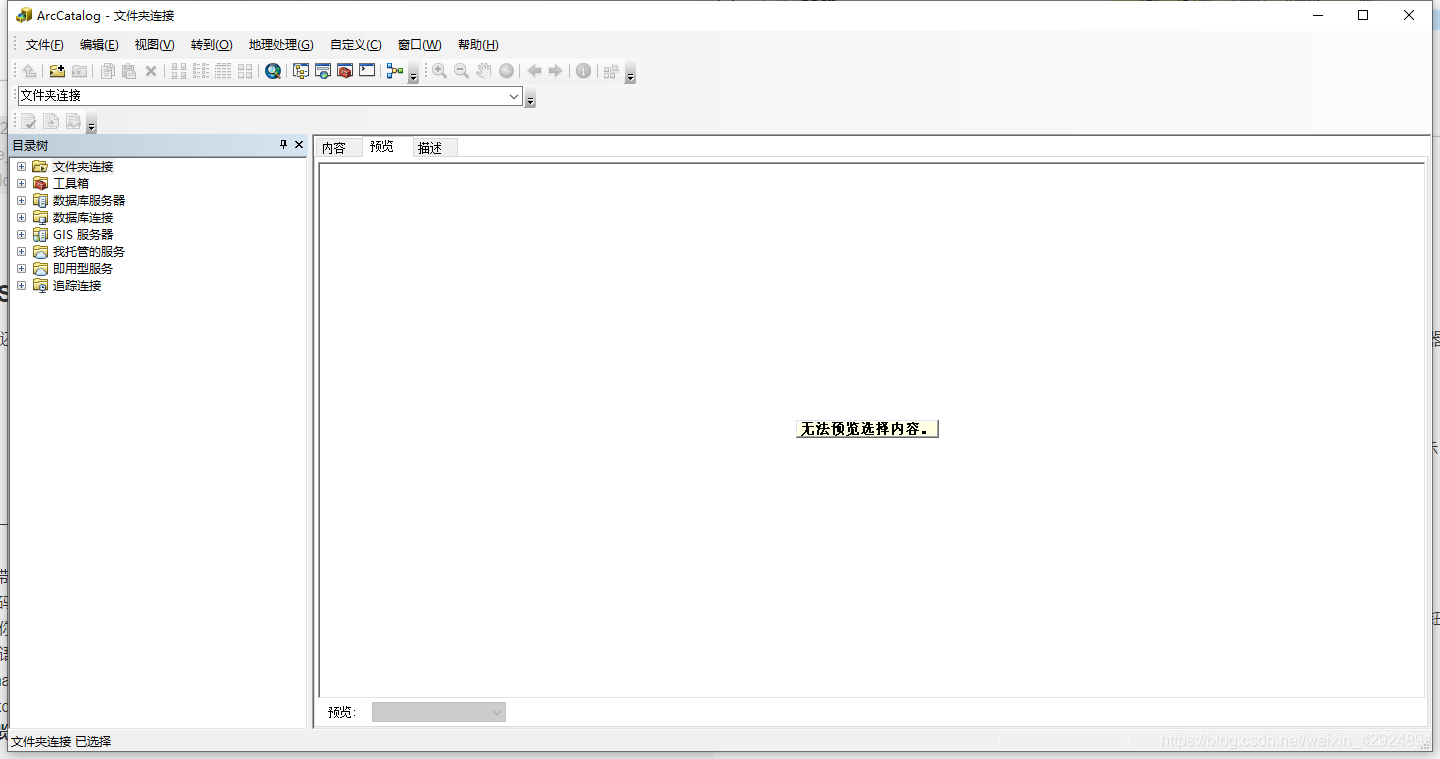The width and height of the screenshot is (1440, 759).
Task: Select the Zoom Out tool
Action: point(461,71)
